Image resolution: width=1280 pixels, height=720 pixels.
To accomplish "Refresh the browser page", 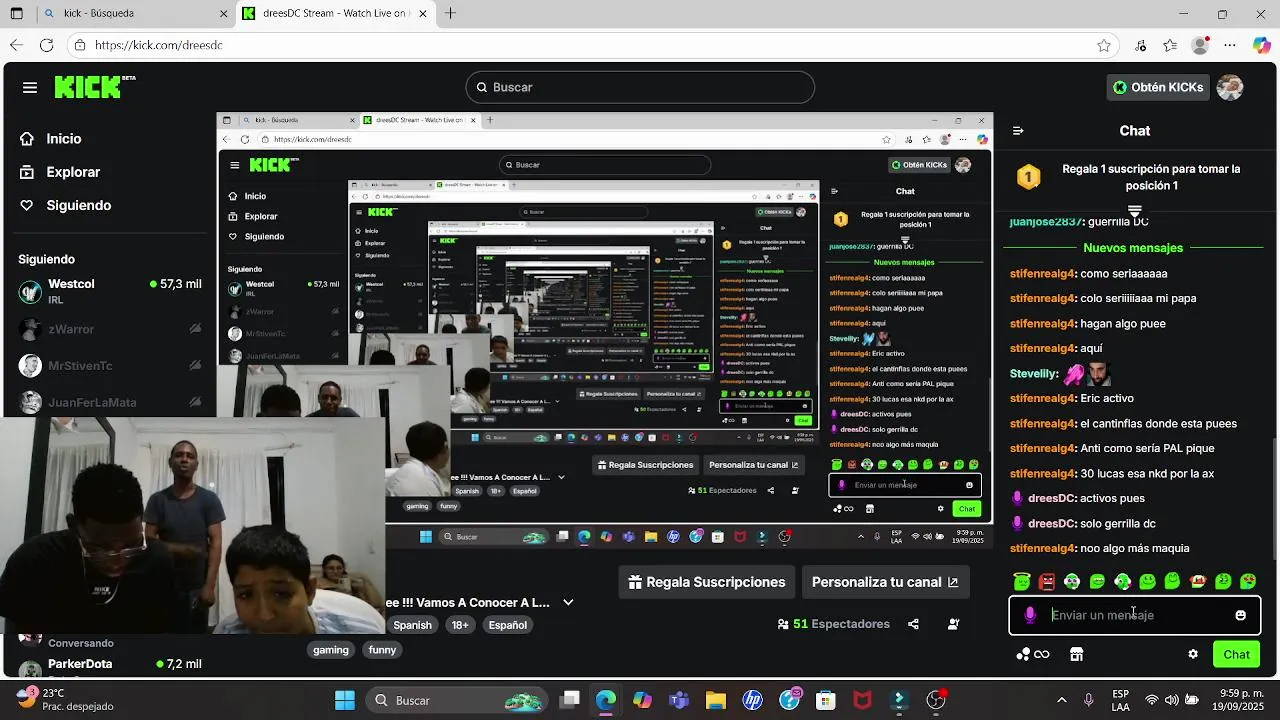I will (46, 45).
